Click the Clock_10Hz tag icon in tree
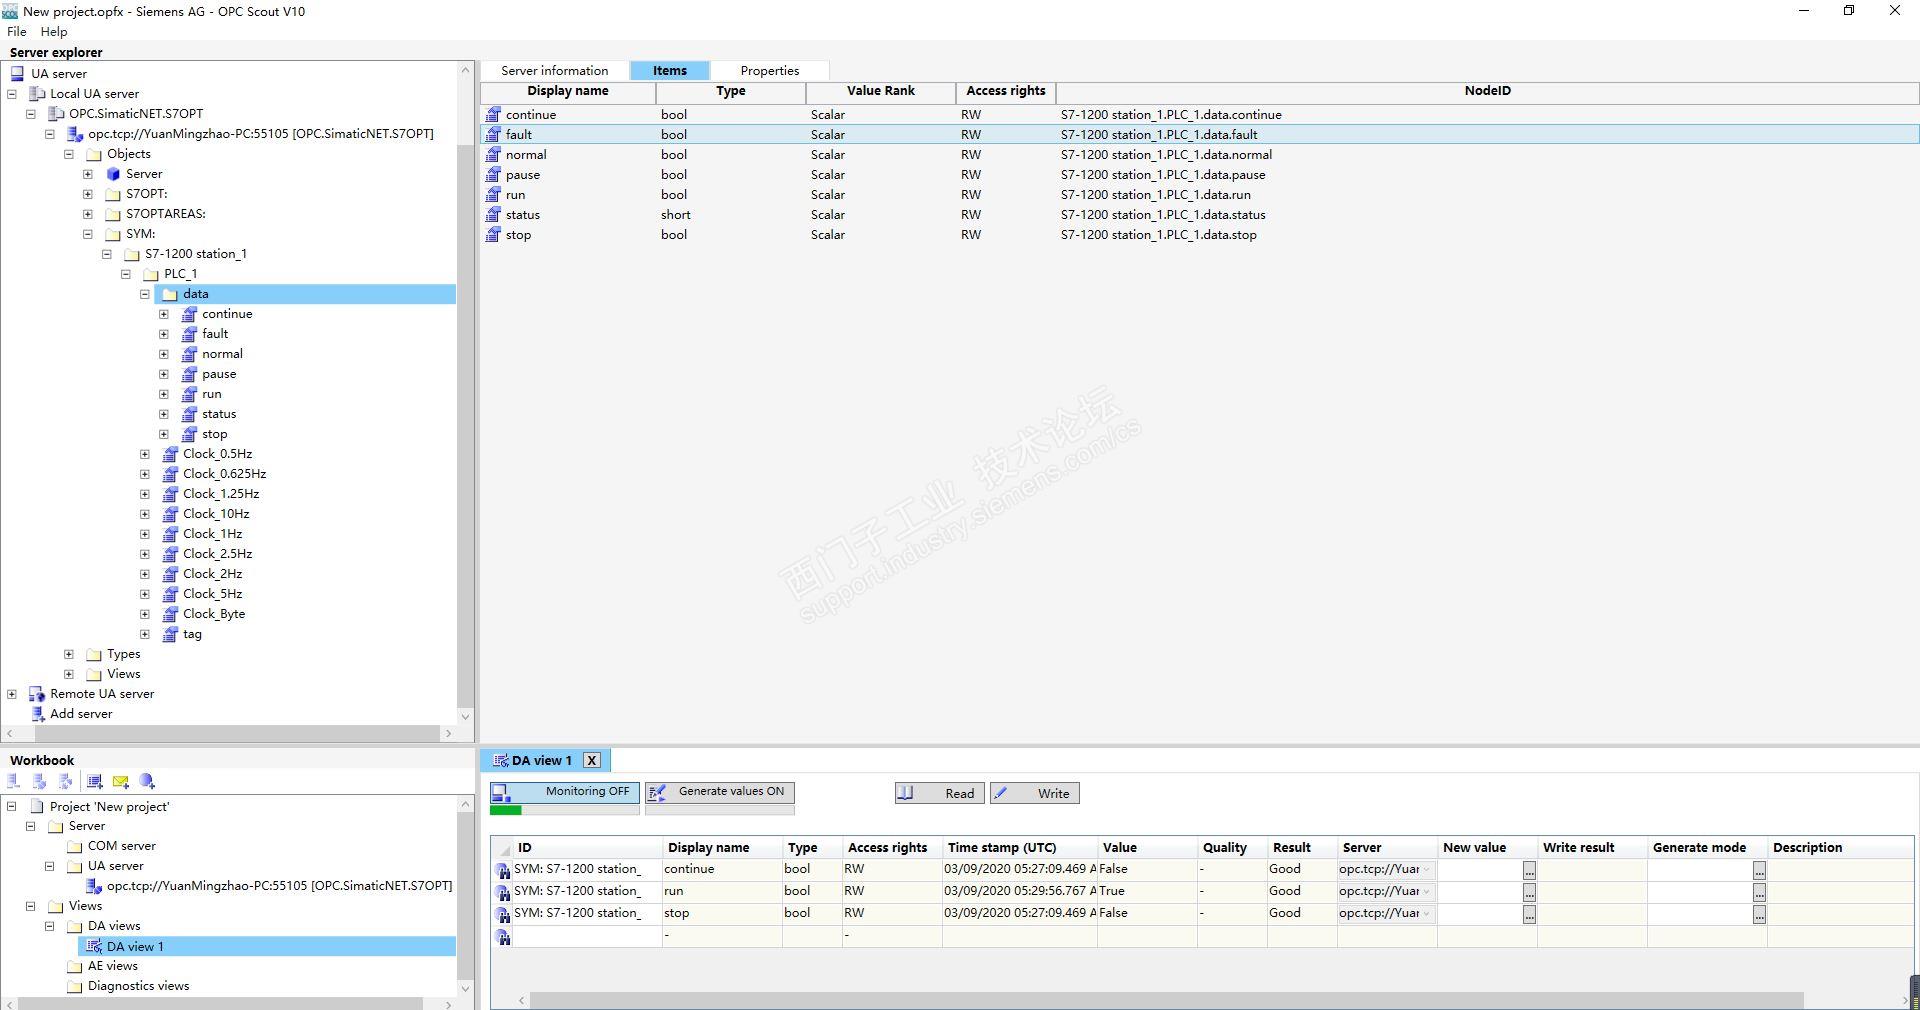 [x=170, y=514]
